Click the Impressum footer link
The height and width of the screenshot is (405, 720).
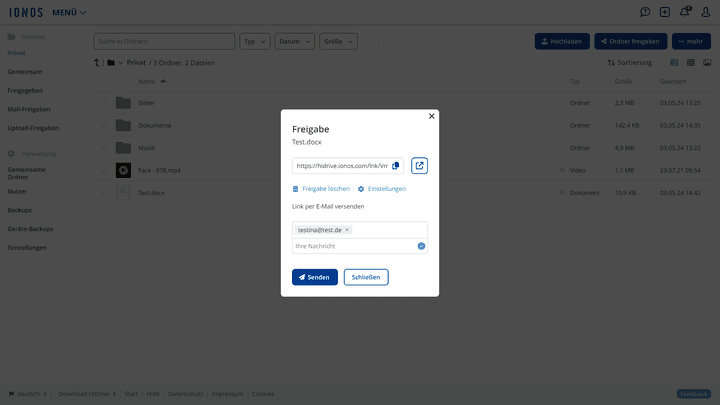(228, 394)
